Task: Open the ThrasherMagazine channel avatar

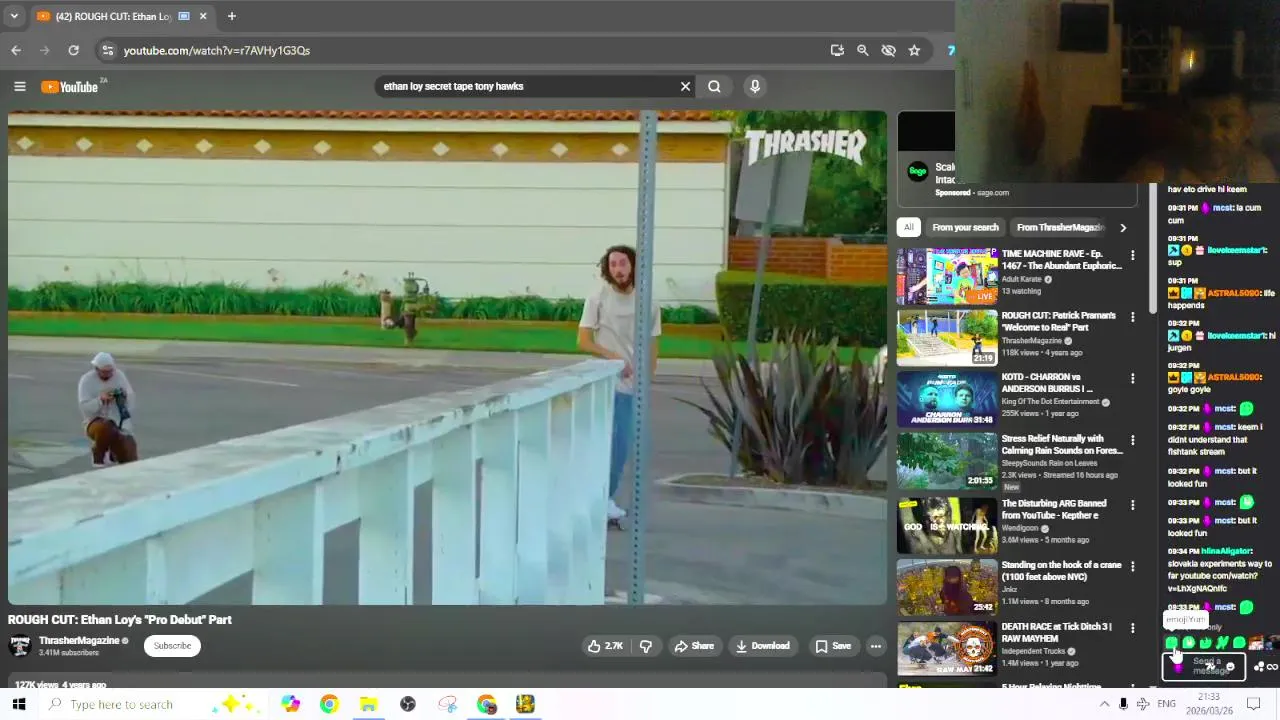Action: (x=19, y=646)
